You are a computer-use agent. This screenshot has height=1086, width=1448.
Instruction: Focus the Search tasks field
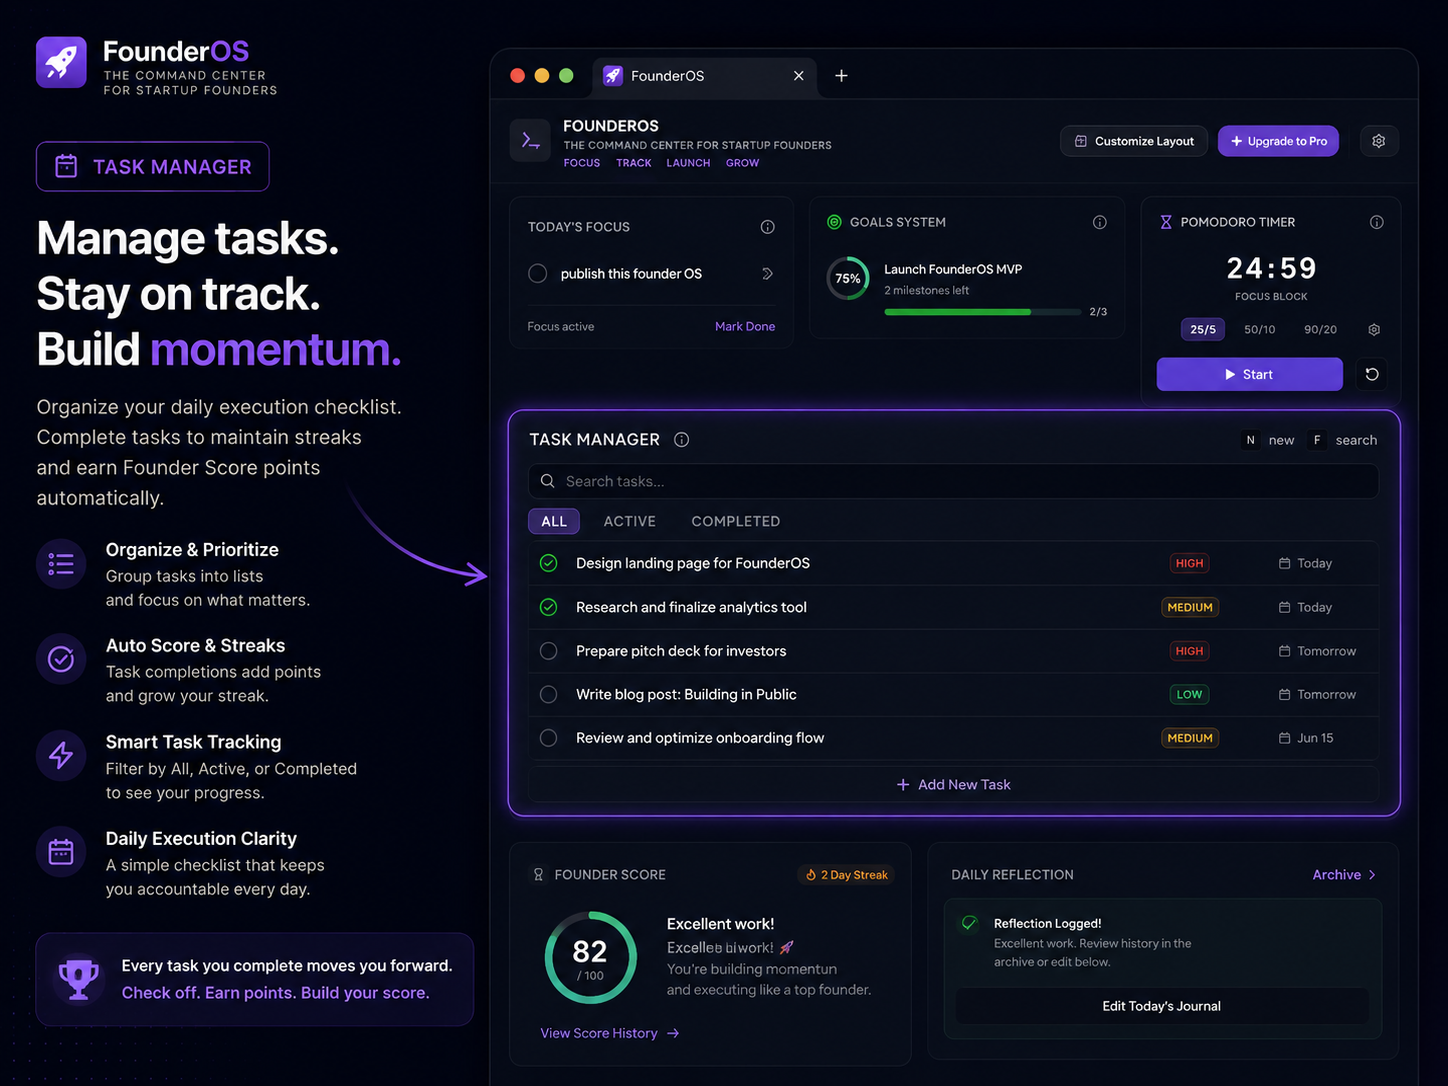[x=954, y=481]
